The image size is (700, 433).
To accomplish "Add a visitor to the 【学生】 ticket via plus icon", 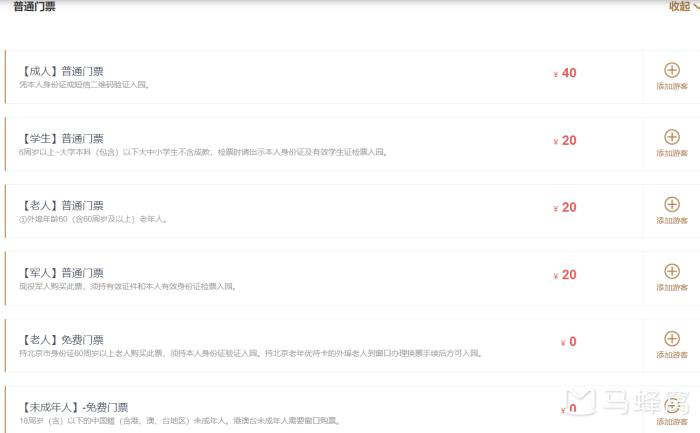I will [671, 137].
